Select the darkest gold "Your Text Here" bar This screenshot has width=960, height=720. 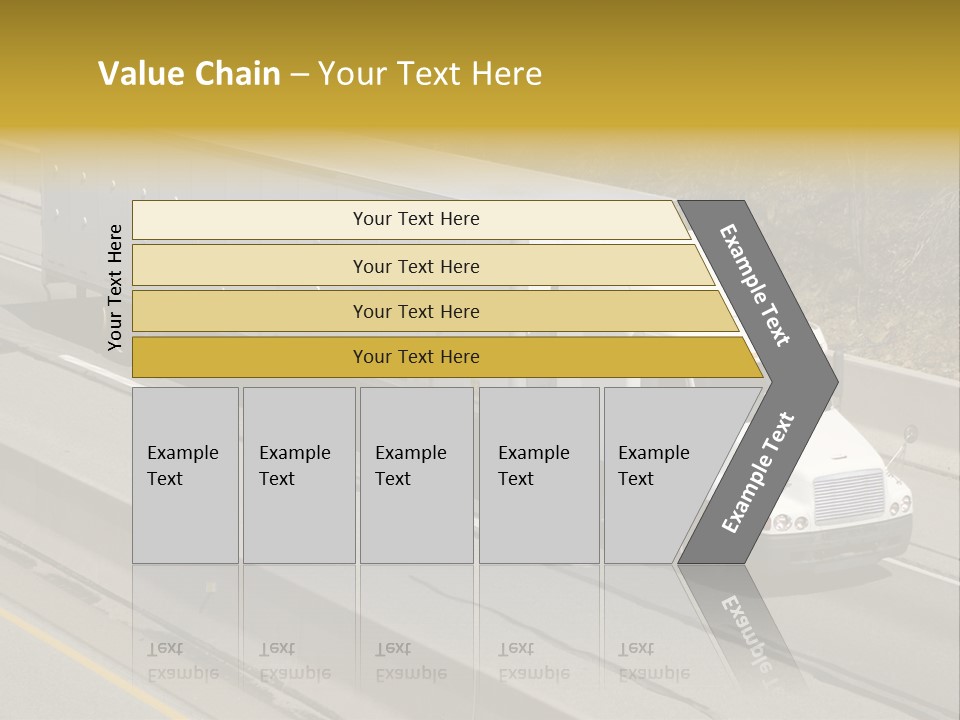coord(415,357)
